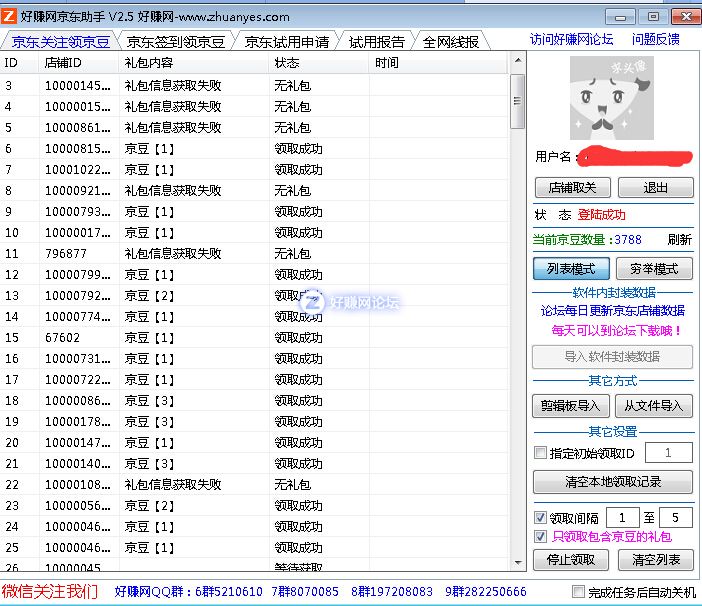702x606 pixels.
Task: Click the 礼包内容 column header
Action: point(194,63)
